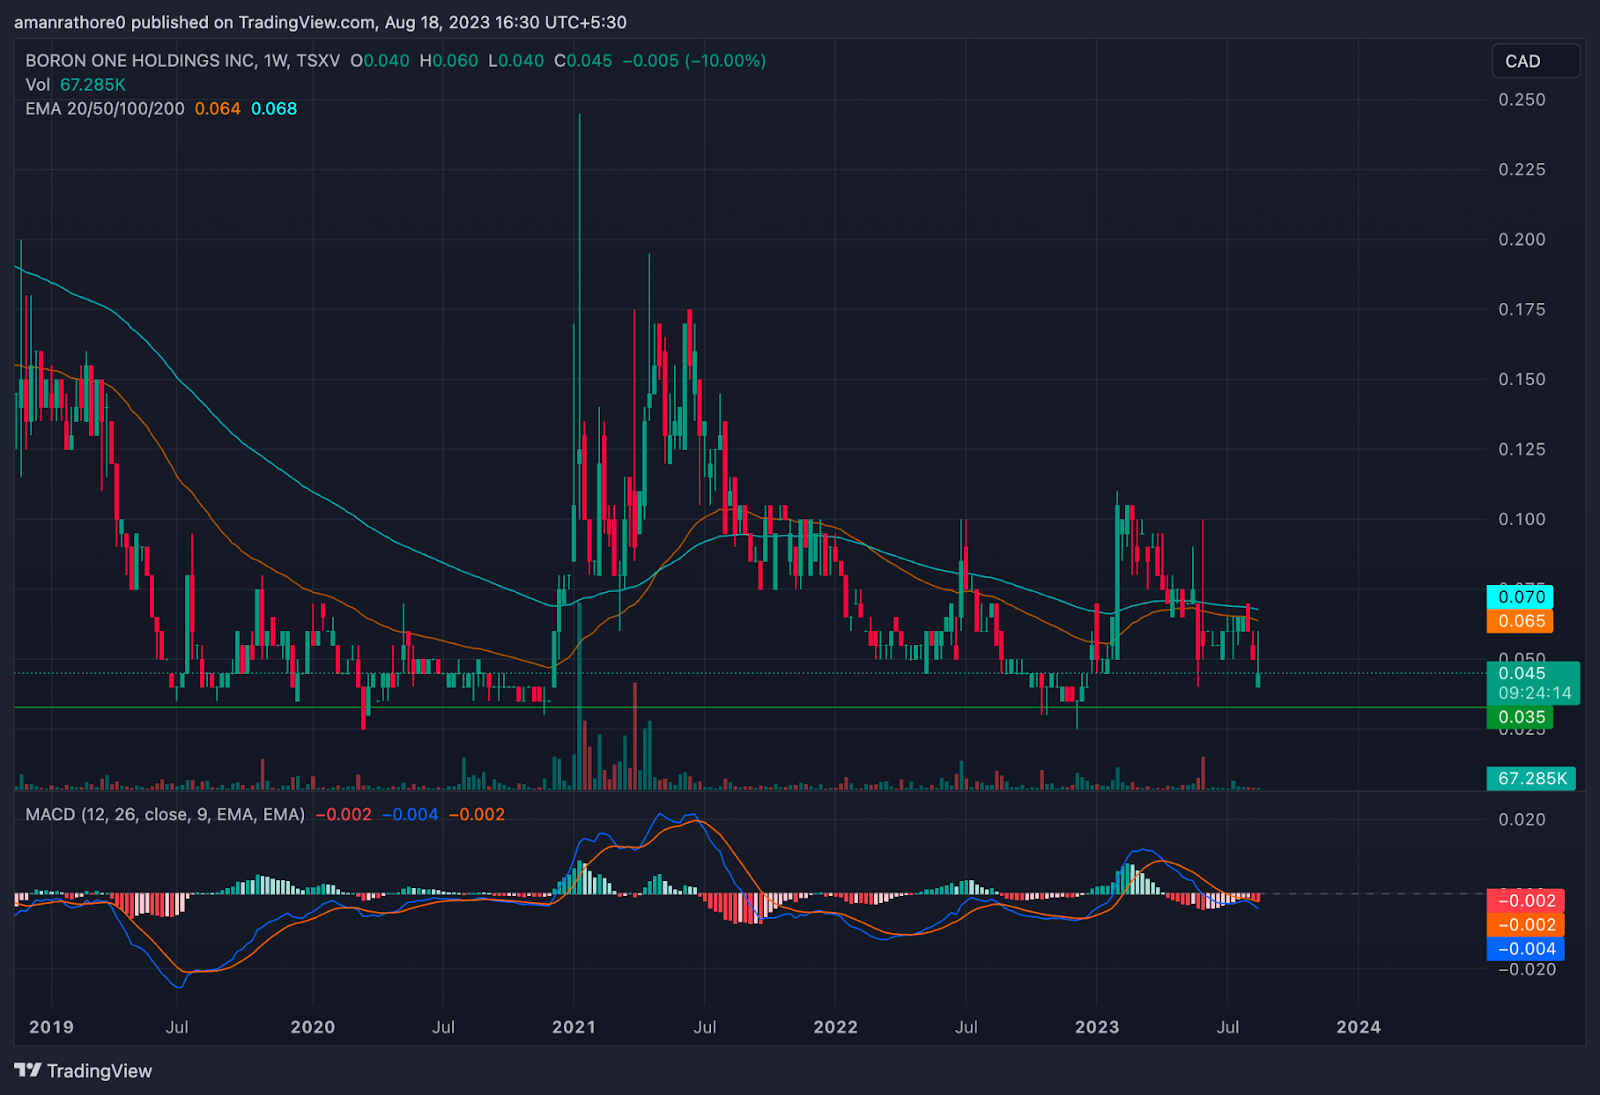Click the 2023 time axis label
This screenshot has height=1095, width=1600.
click(x=1097, y=1027)
